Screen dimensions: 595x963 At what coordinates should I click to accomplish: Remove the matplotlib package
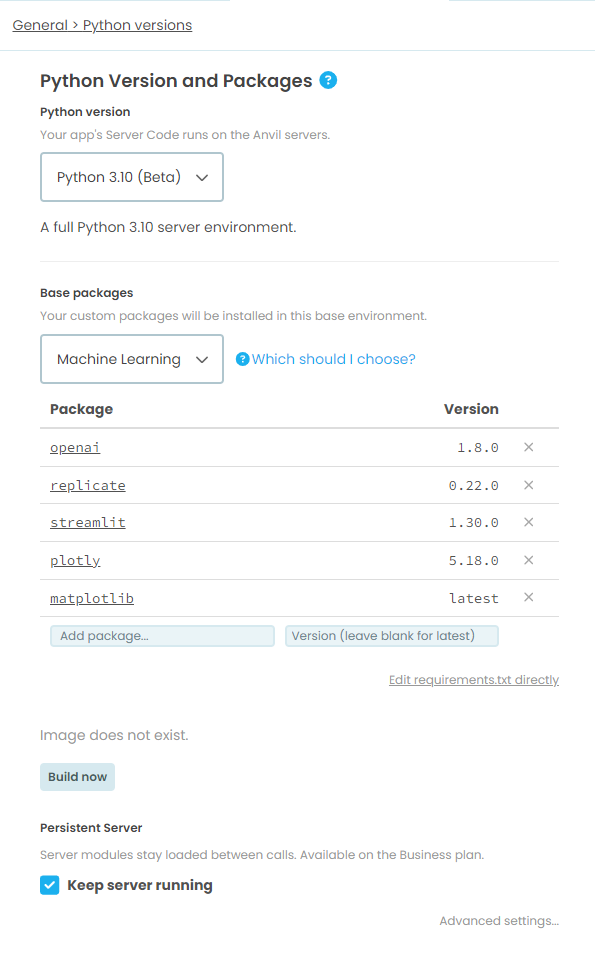click(528, 598)
